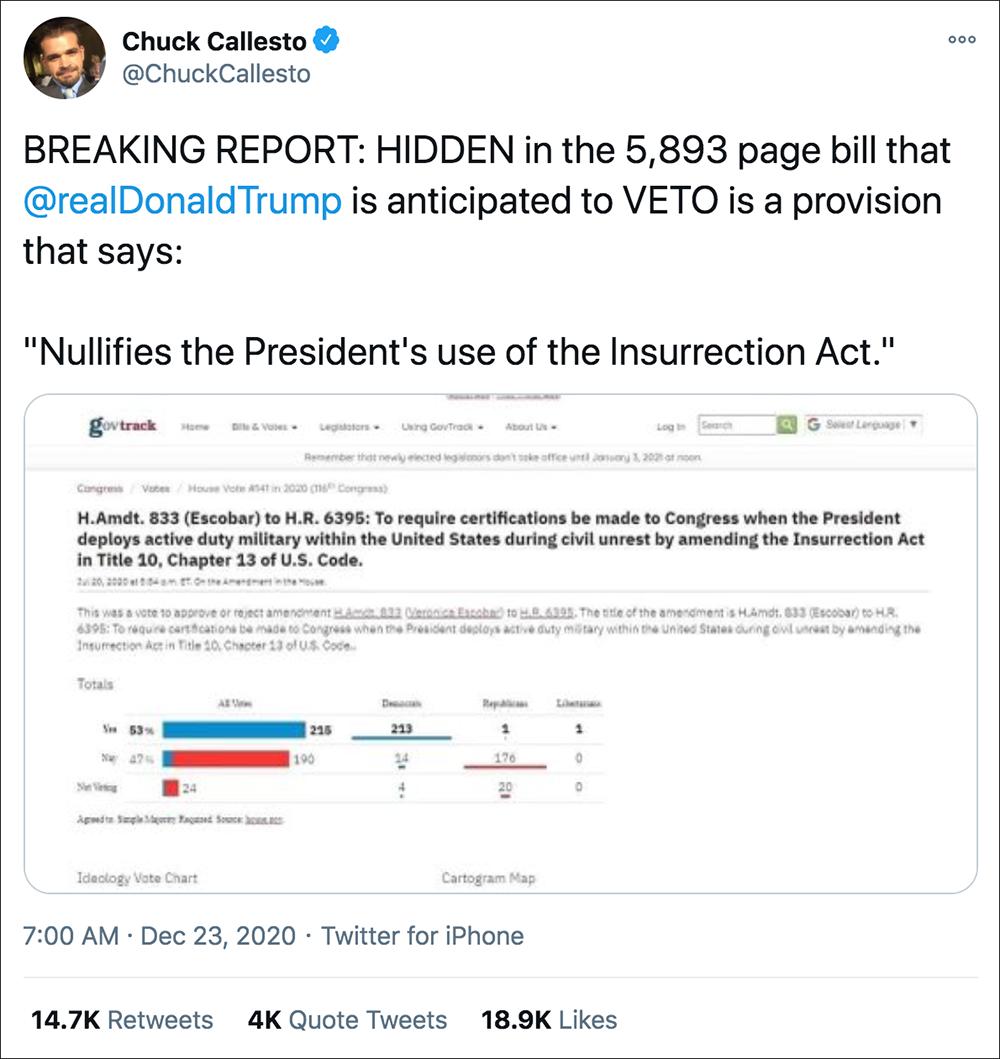1000x1059 pixels.
Task: View the 14.7K Retweets list
Action: (122, 1020)
